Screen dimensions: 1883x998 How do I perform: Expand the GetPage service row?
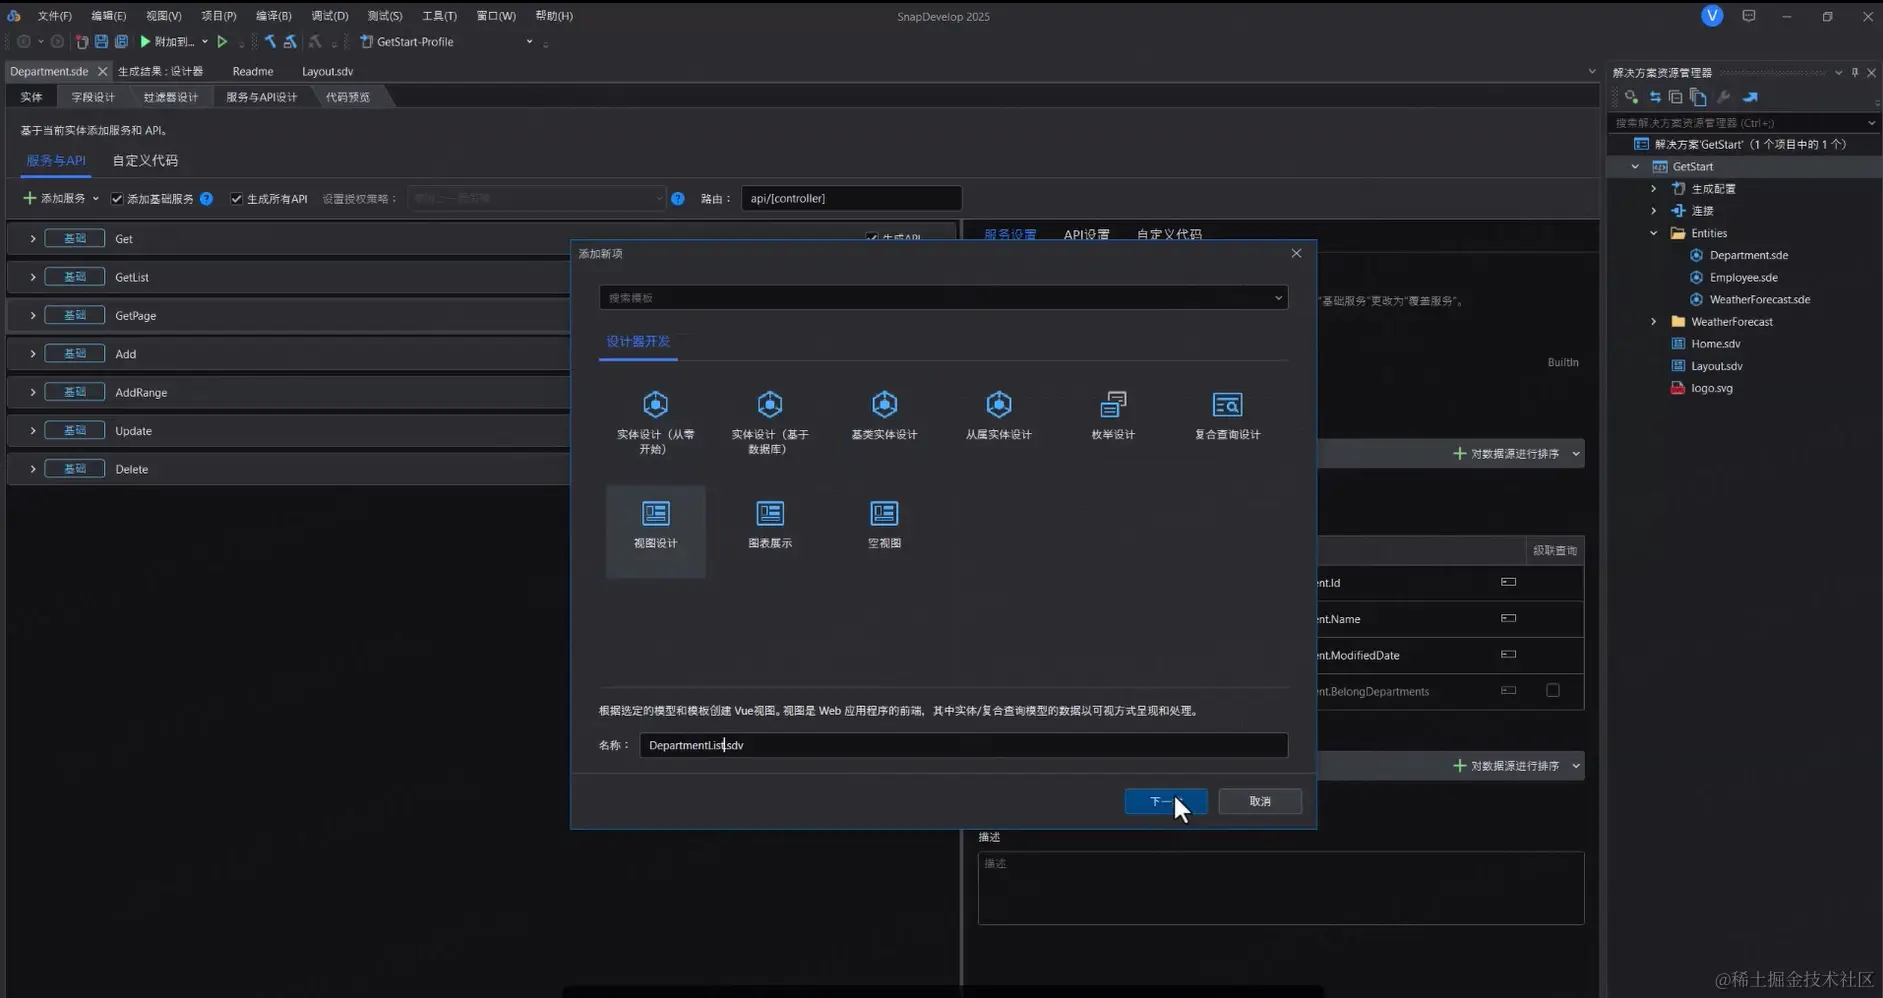[33, 315]
